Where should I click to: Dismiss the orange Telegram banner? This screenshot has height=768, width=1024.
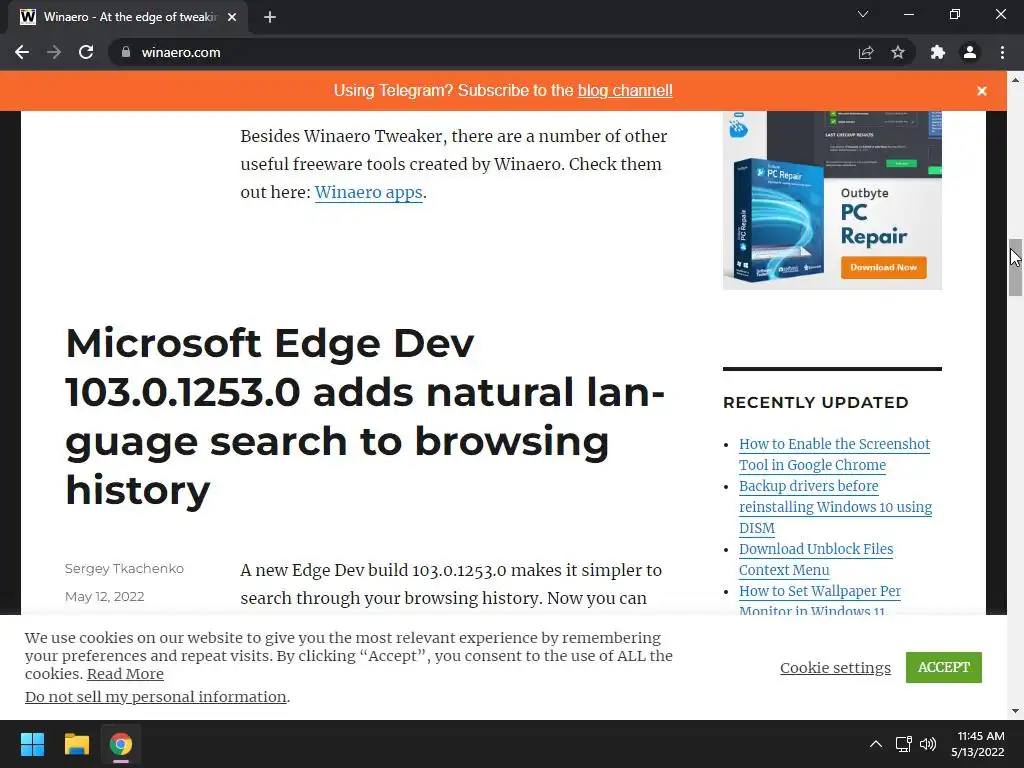tap(982, 91)
